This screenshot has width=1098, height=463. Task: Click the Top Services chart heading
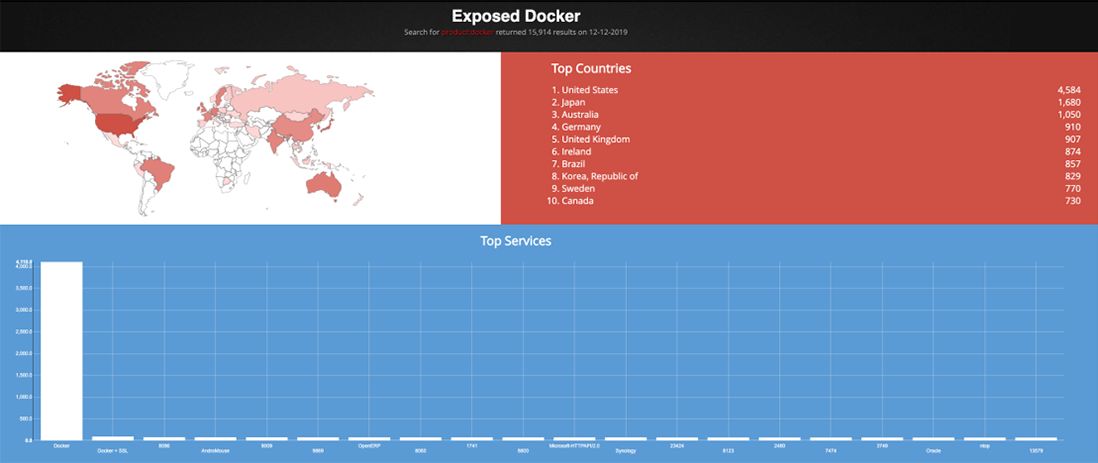point(515,241)
